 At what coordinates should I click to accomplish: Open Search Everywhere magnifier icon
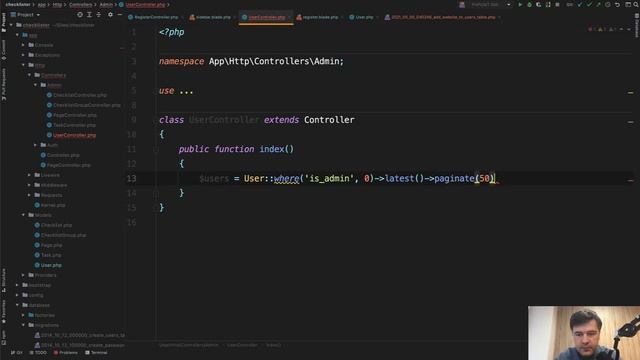pyautogui.click(x=636, y=5)
